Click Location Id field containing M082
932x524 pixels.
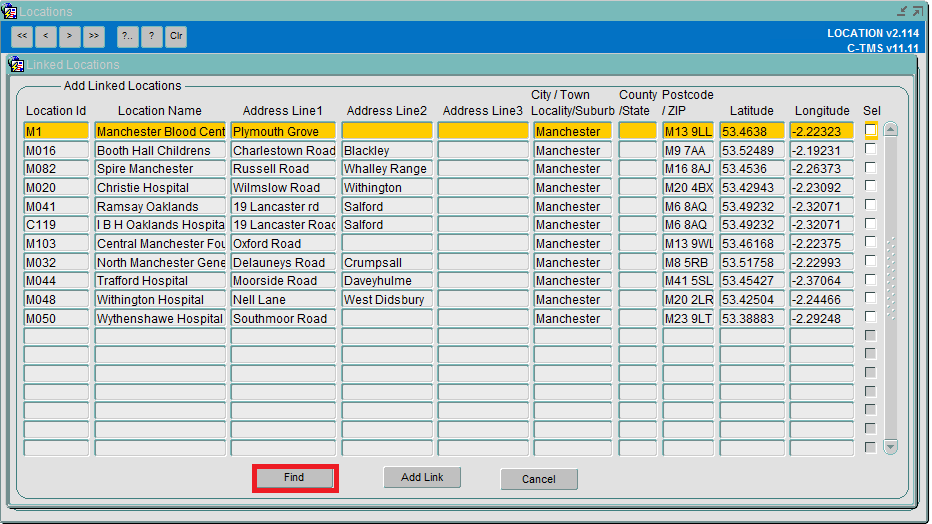click(x=56, y=169)
